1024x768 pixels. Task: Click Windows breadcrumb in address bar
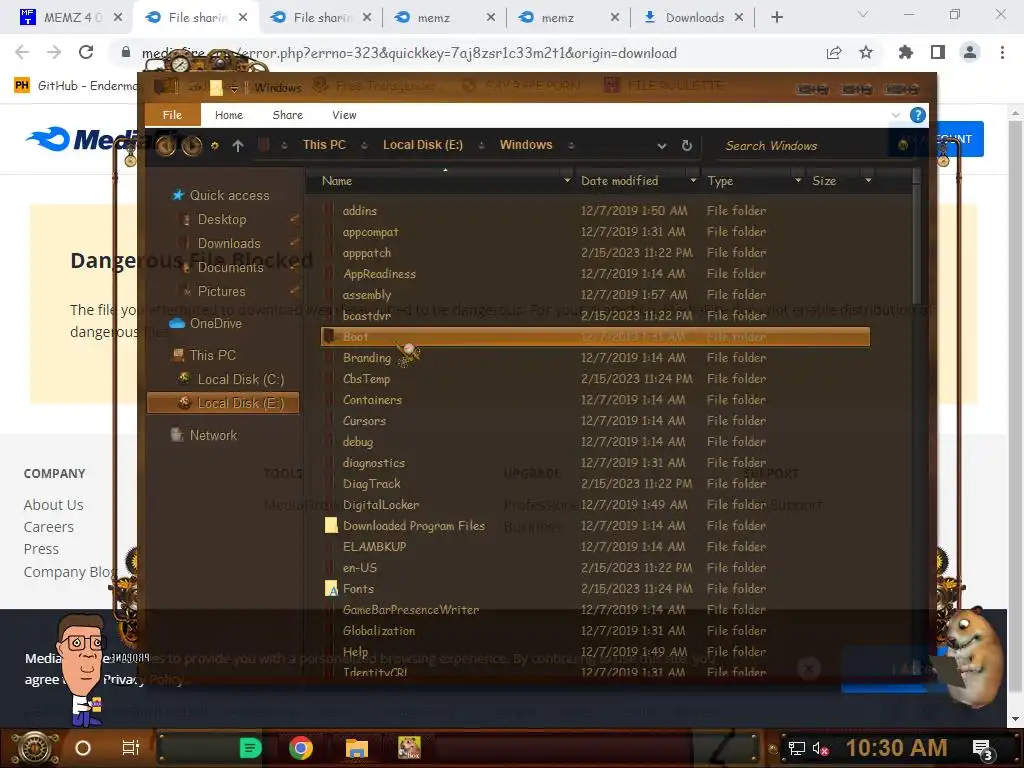(x=526, y=145)
